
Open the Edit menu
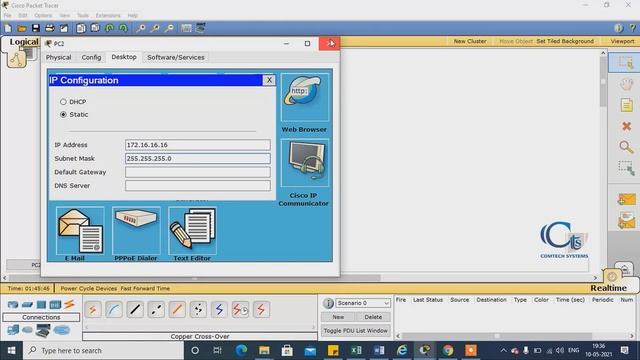23,16
